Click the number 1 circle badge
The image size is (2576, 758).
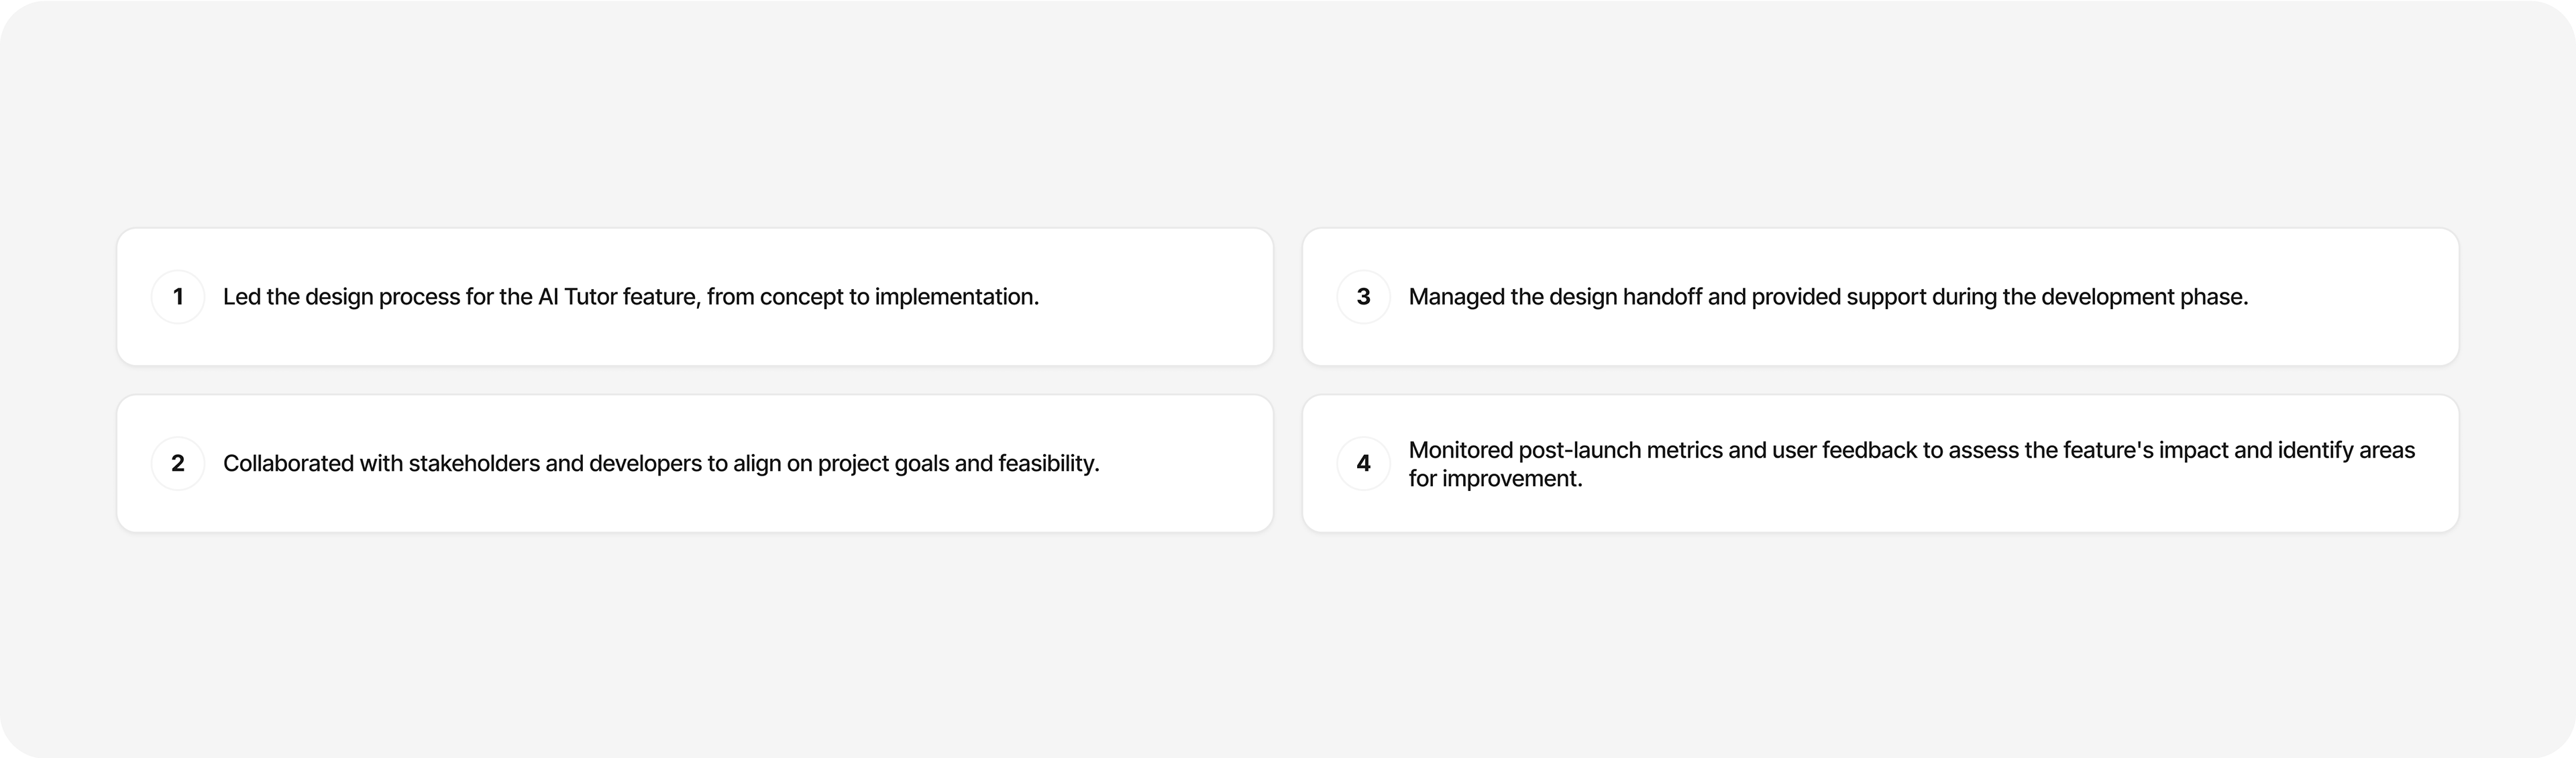178,297
